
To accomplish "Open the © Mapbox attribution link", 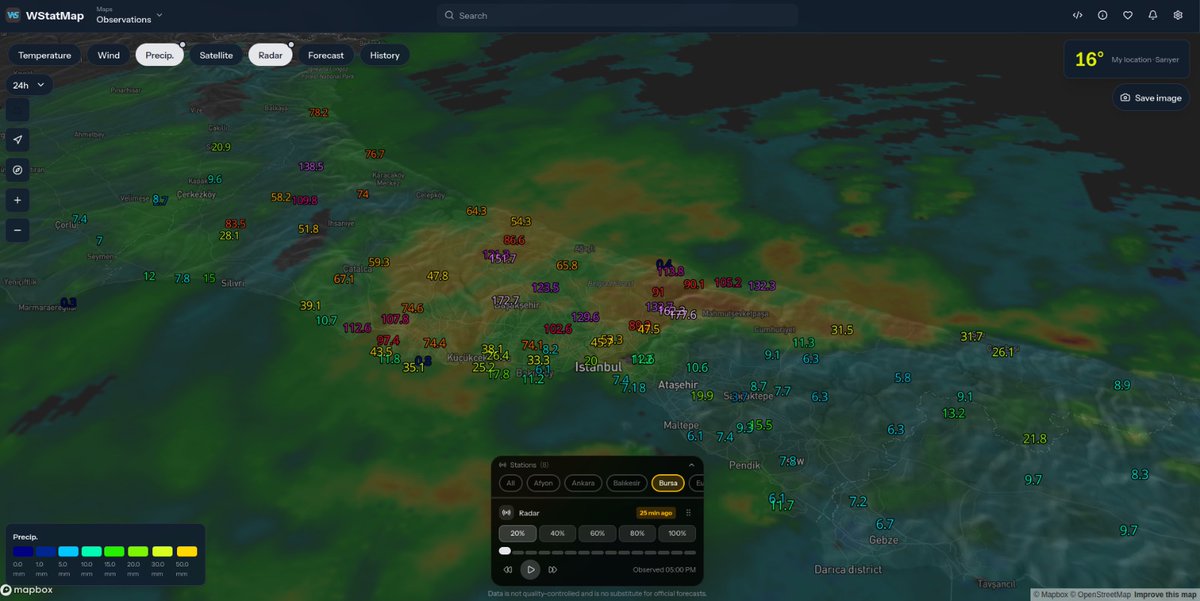I will tap(1049, 595).
